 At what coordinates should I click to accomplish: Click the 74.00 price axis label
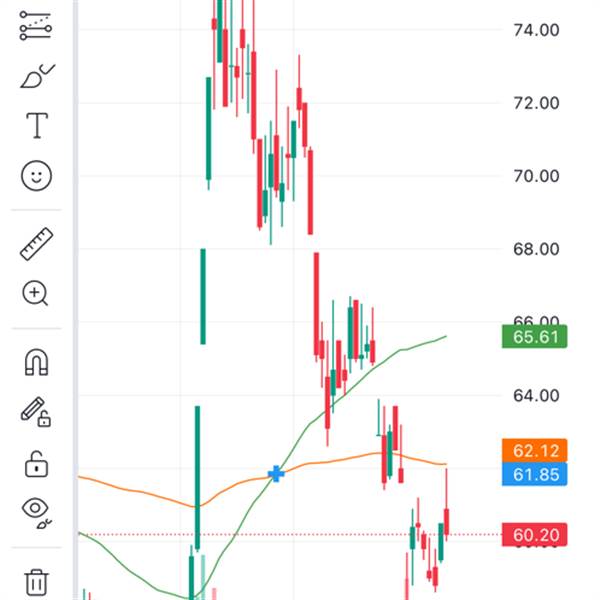tap(536, 30)
